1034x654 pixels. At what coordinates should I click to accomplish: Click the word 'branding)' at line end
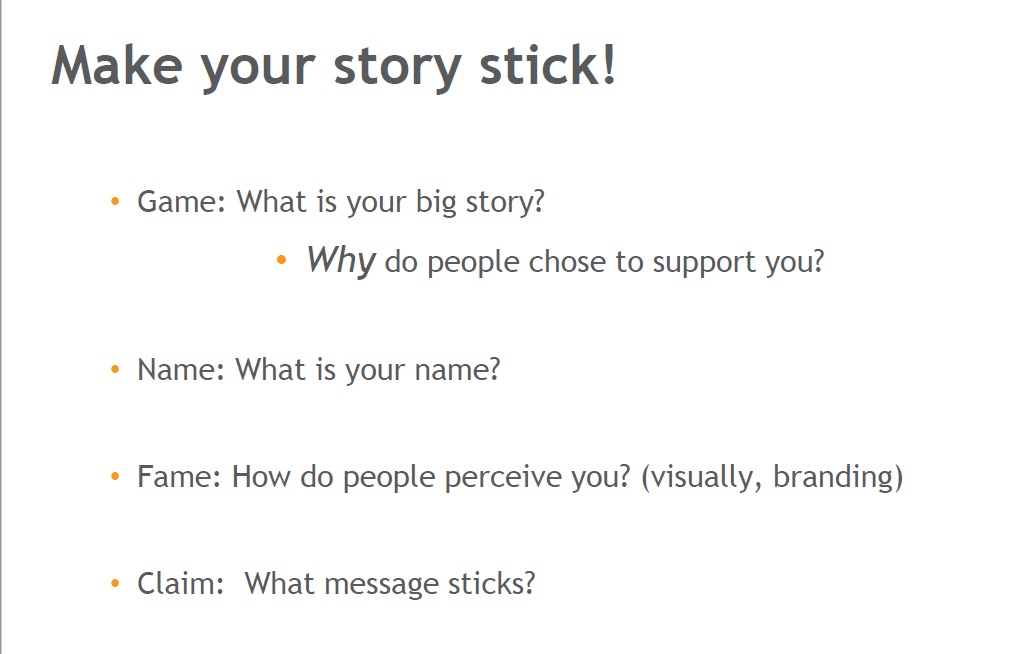pos(838,477)
